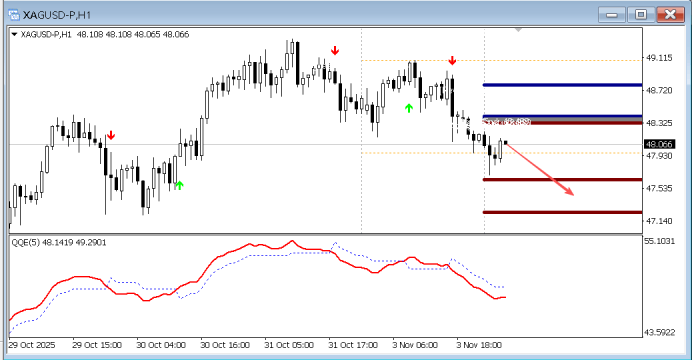Image resolution: width=692 pixels, height=360 pixels.
Task: Click the 47.535 price scale value
Action: 659,188
